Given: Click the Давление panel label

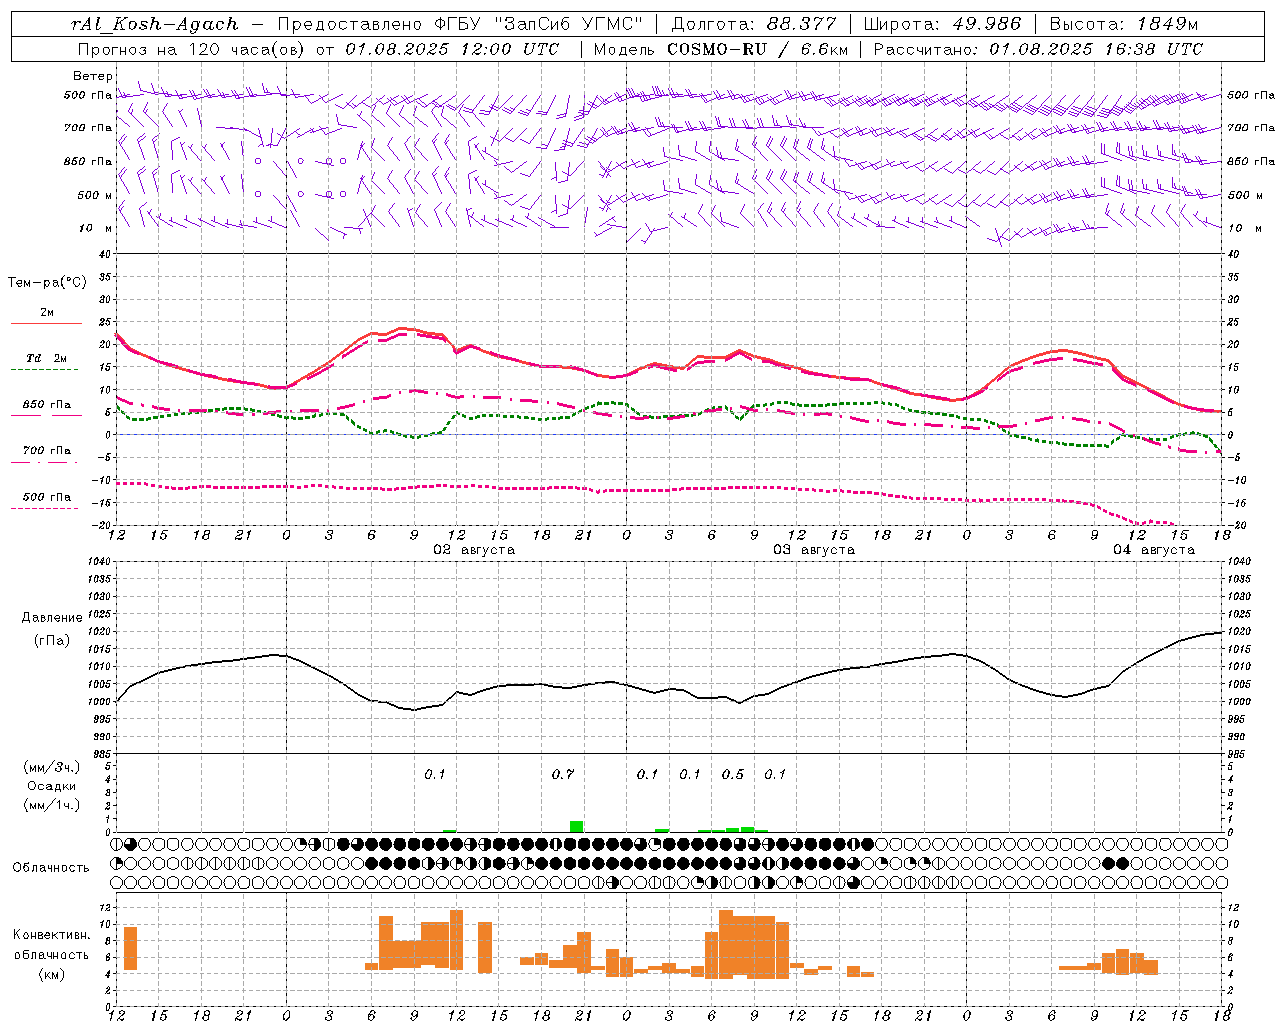Looking at the screenshot, I should (x=52, y=618).
